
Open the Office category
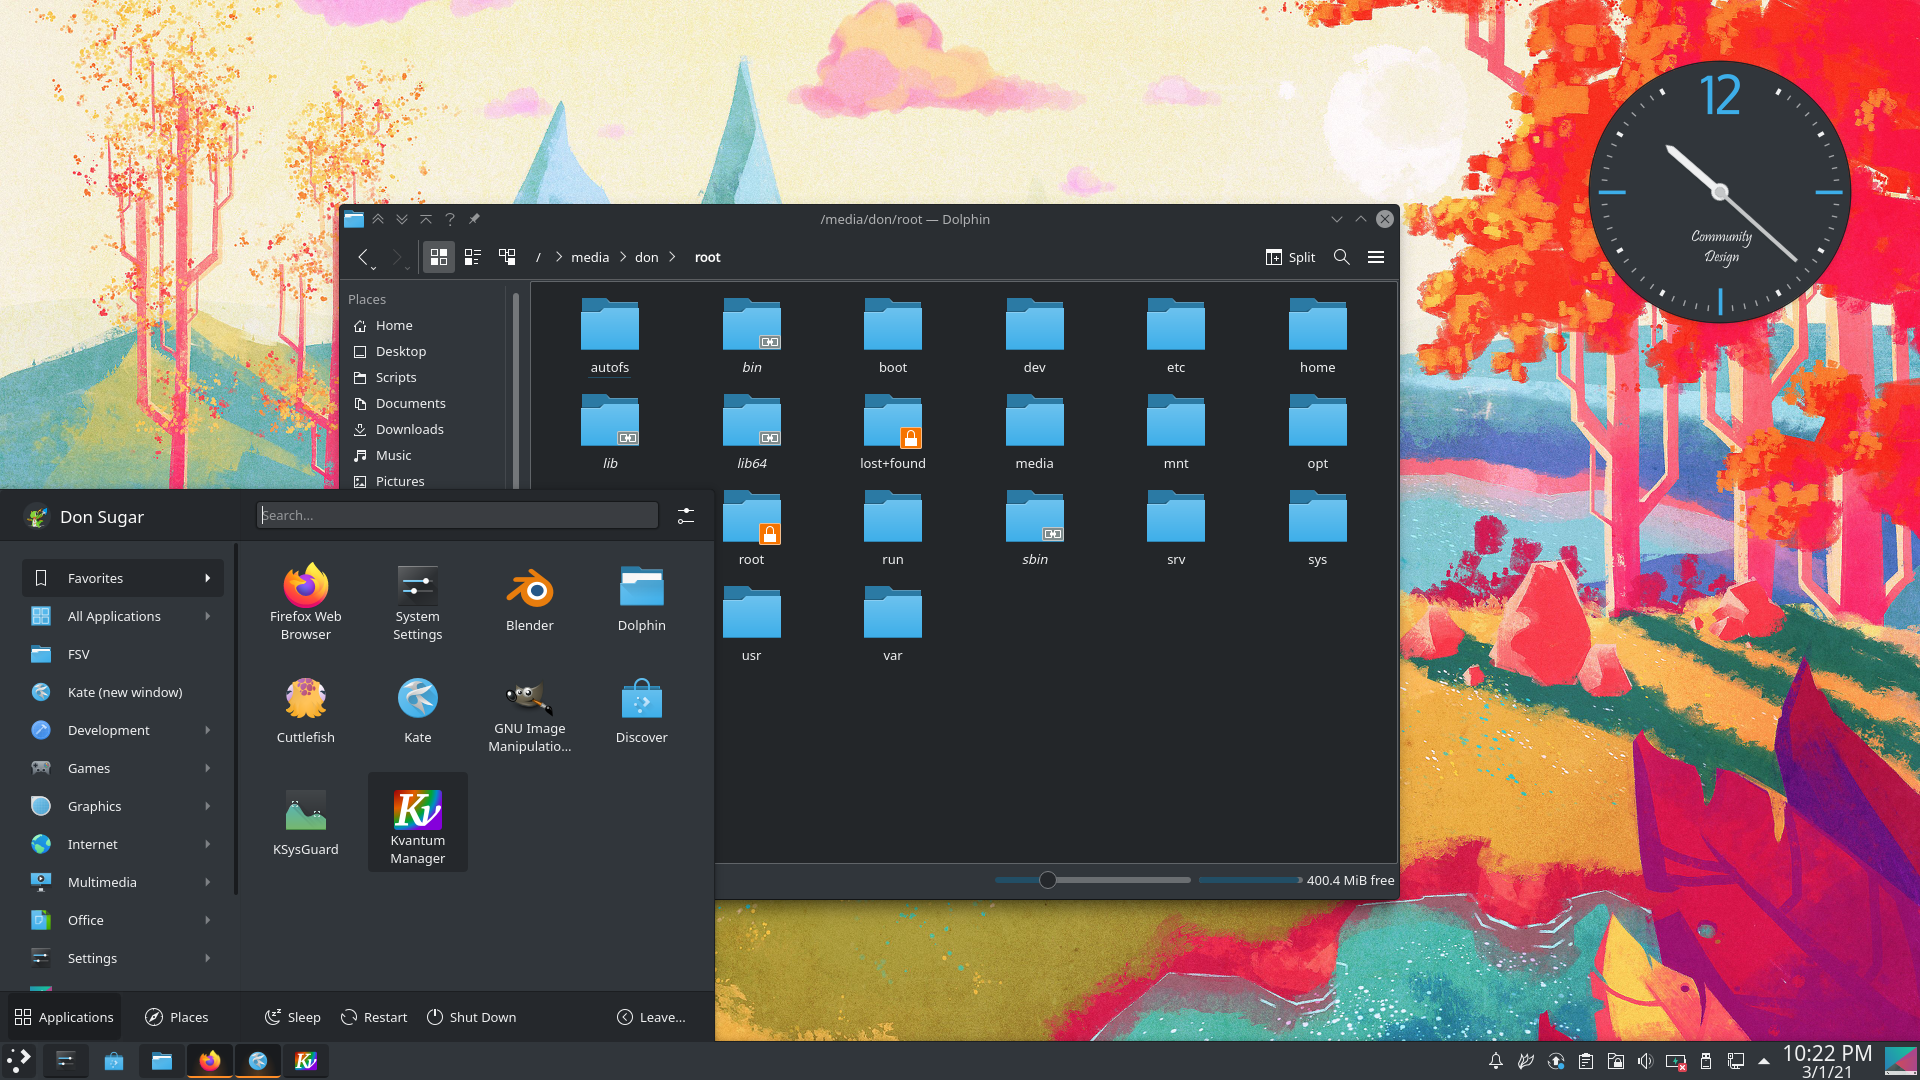[x=123, y=920]
